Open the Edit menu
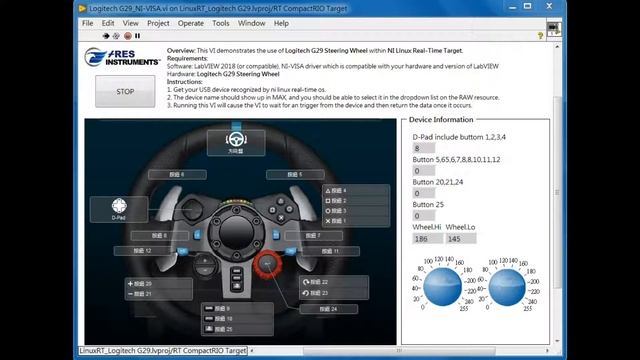640x360 pixels. (x=108, y=23)
